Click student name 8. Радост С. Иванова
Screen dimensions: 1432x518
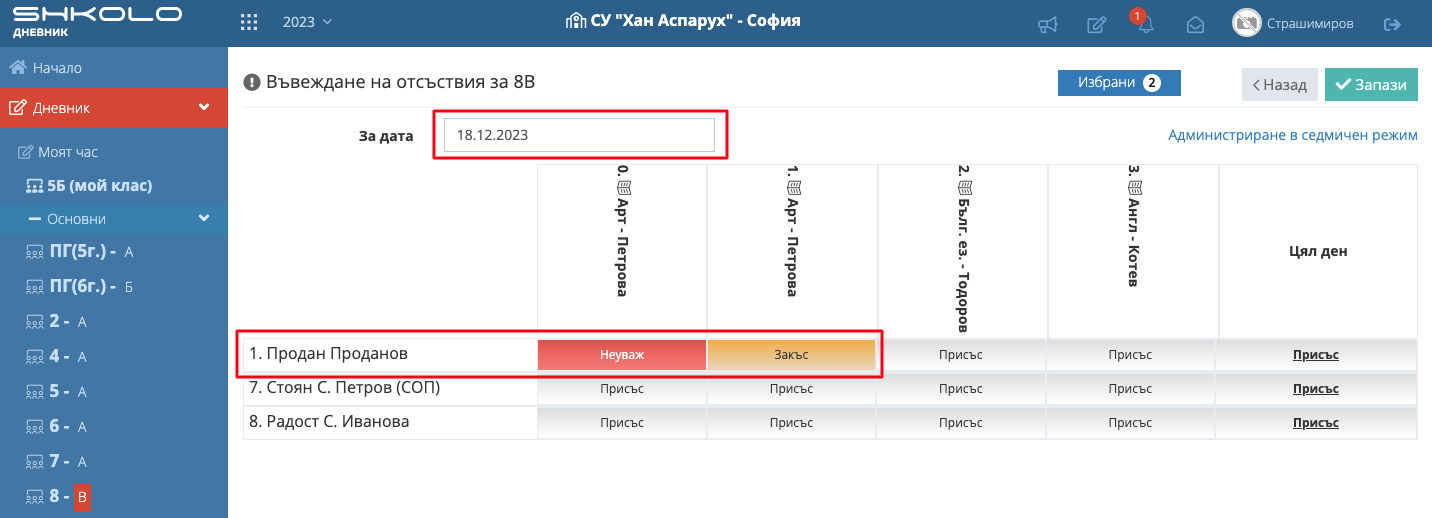(329, 422)
